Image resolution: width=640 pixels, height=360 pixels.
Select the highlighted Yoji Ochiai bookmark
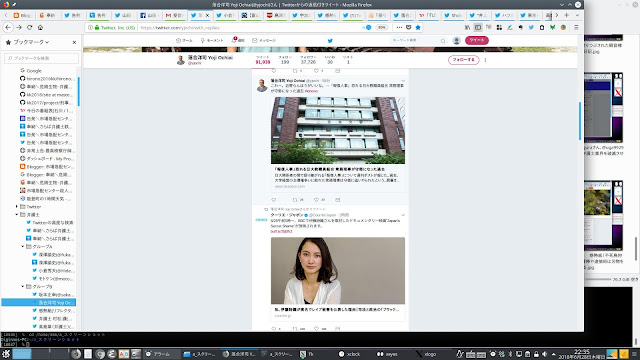[x=39, y=302]
